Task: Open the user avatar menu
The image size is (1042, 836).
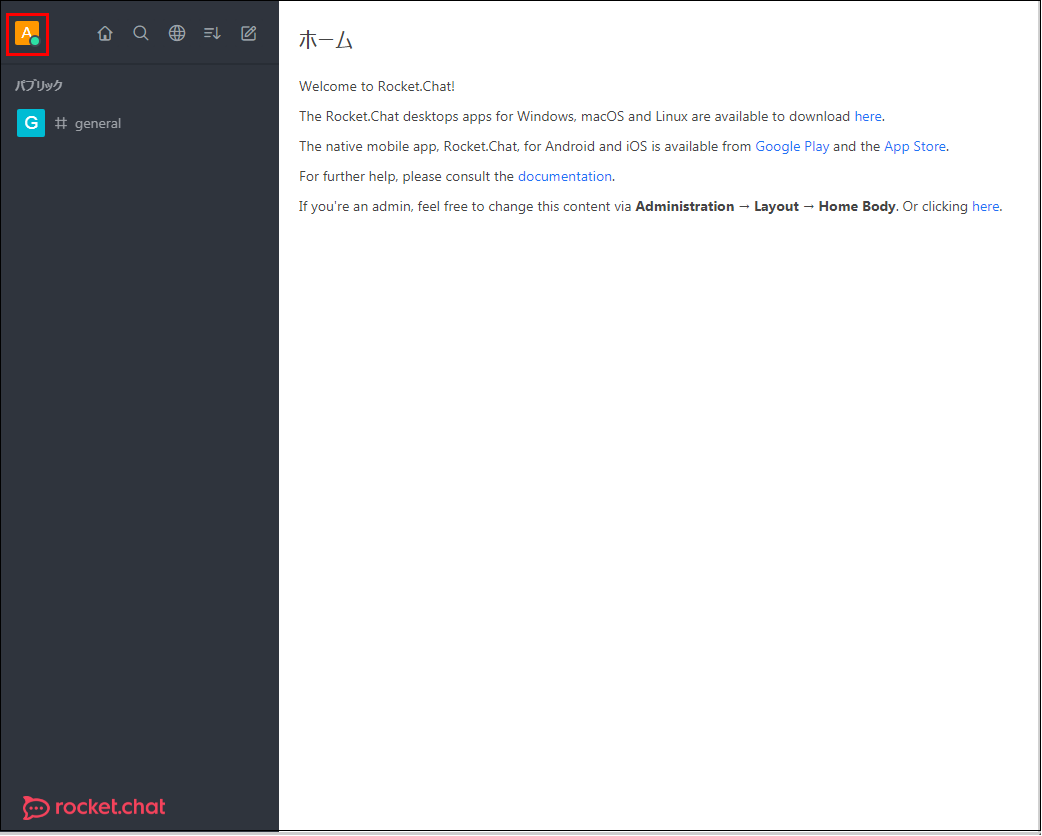Action: pyautogui.click(x=27, y=33)
